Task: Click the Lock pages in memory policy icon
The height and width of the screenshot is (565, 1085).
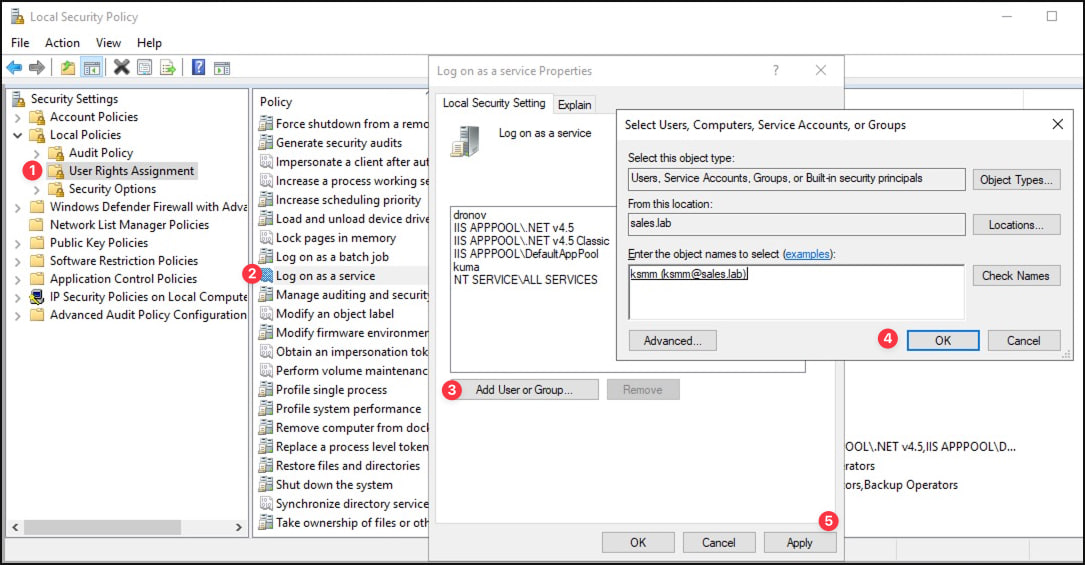Action: pos(266,238)
